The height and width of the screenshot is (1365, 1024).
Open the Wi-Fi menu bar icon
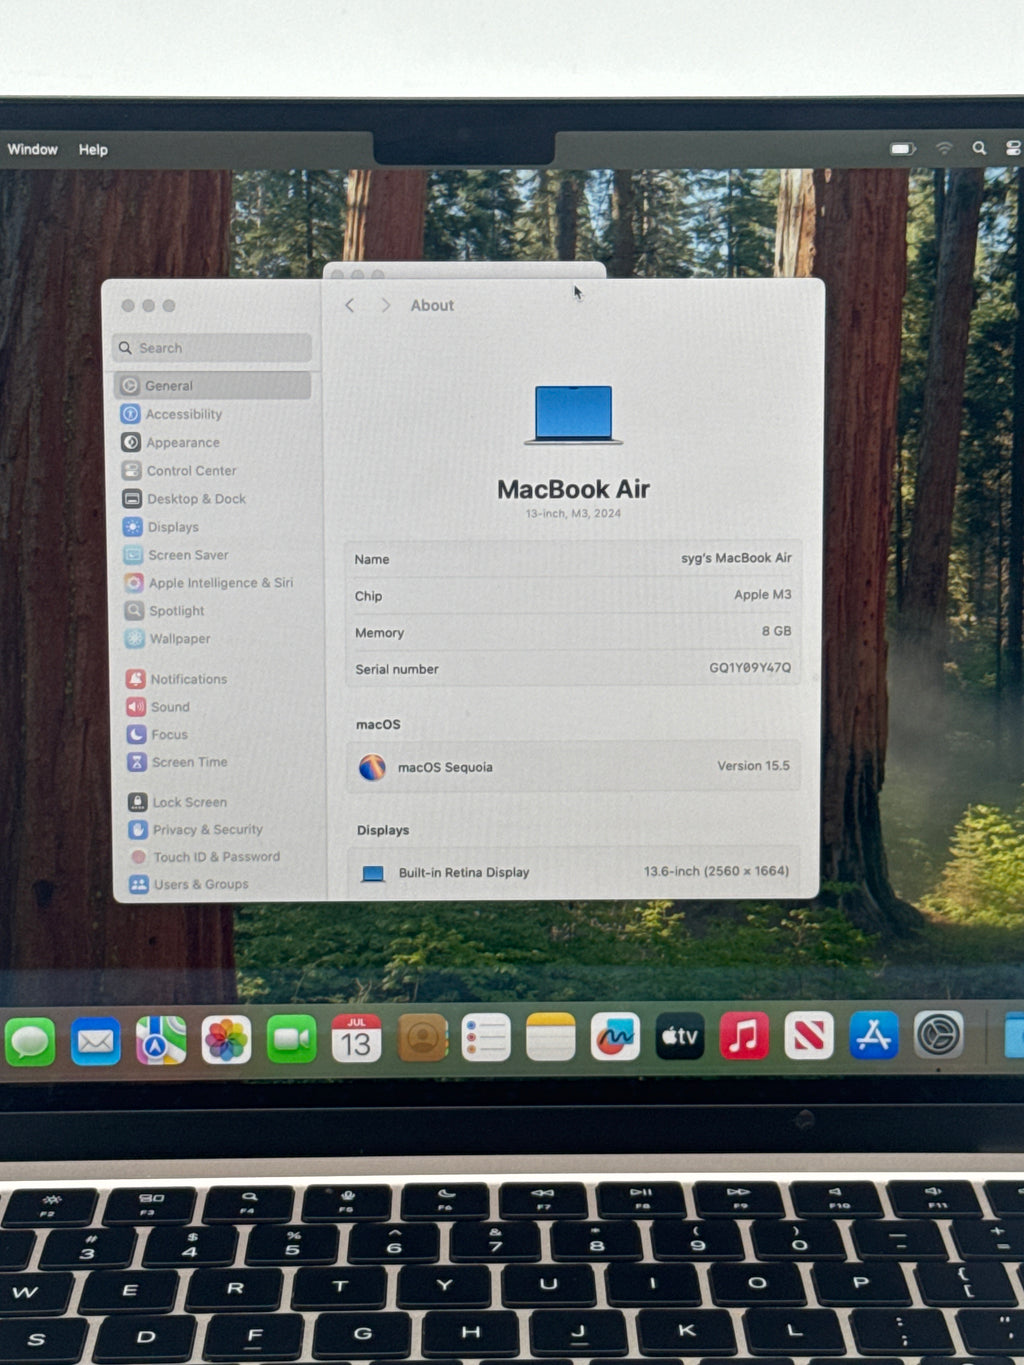coord(944,148)
